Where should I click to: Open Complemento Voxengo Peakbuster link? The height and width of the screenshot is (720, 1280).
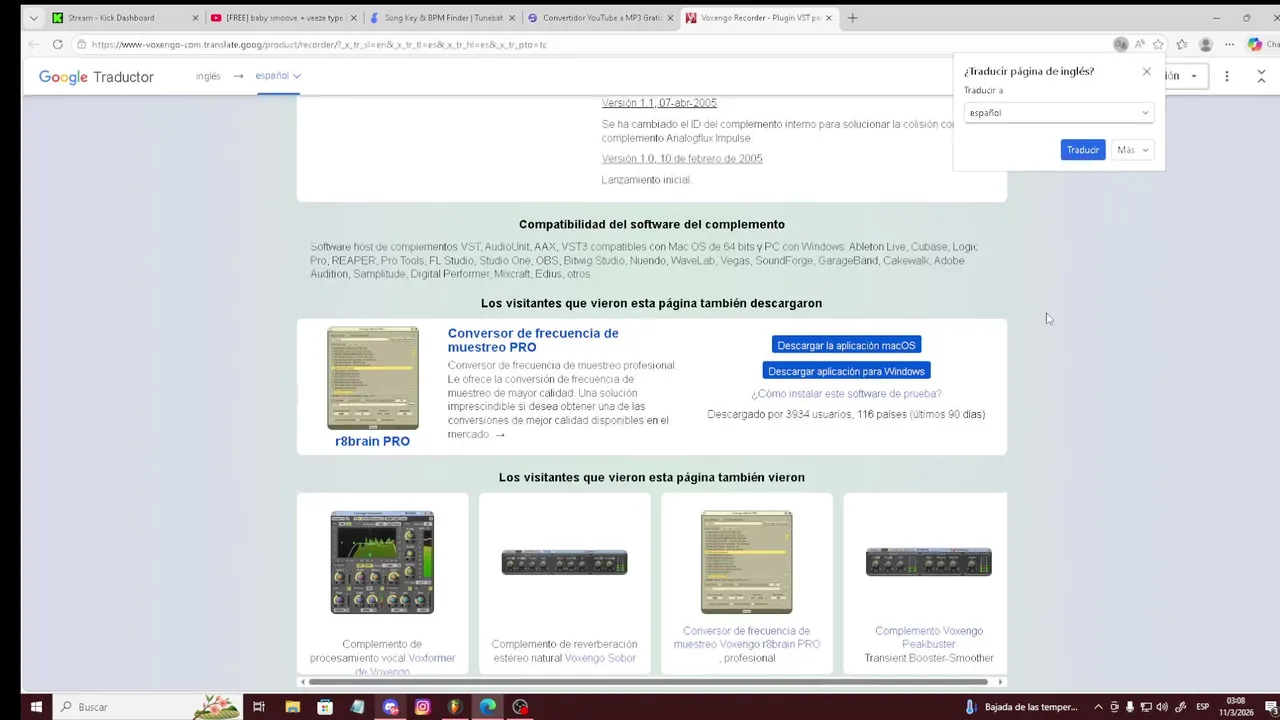(929, 637)
